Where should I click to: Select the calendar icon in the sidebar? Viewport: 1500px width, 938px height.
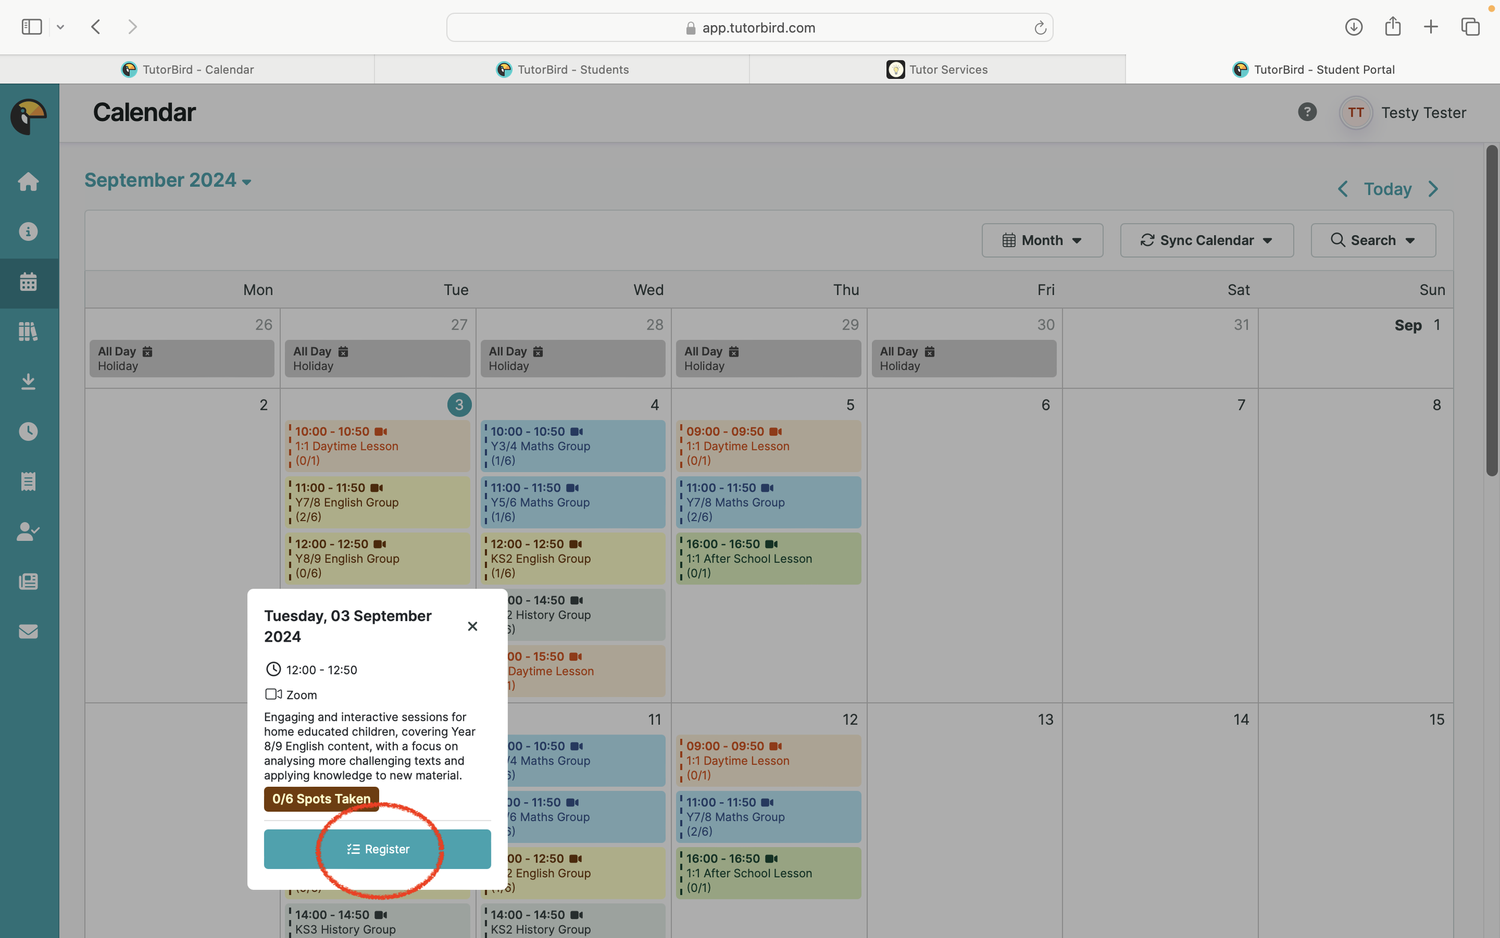tap(28, 281)
